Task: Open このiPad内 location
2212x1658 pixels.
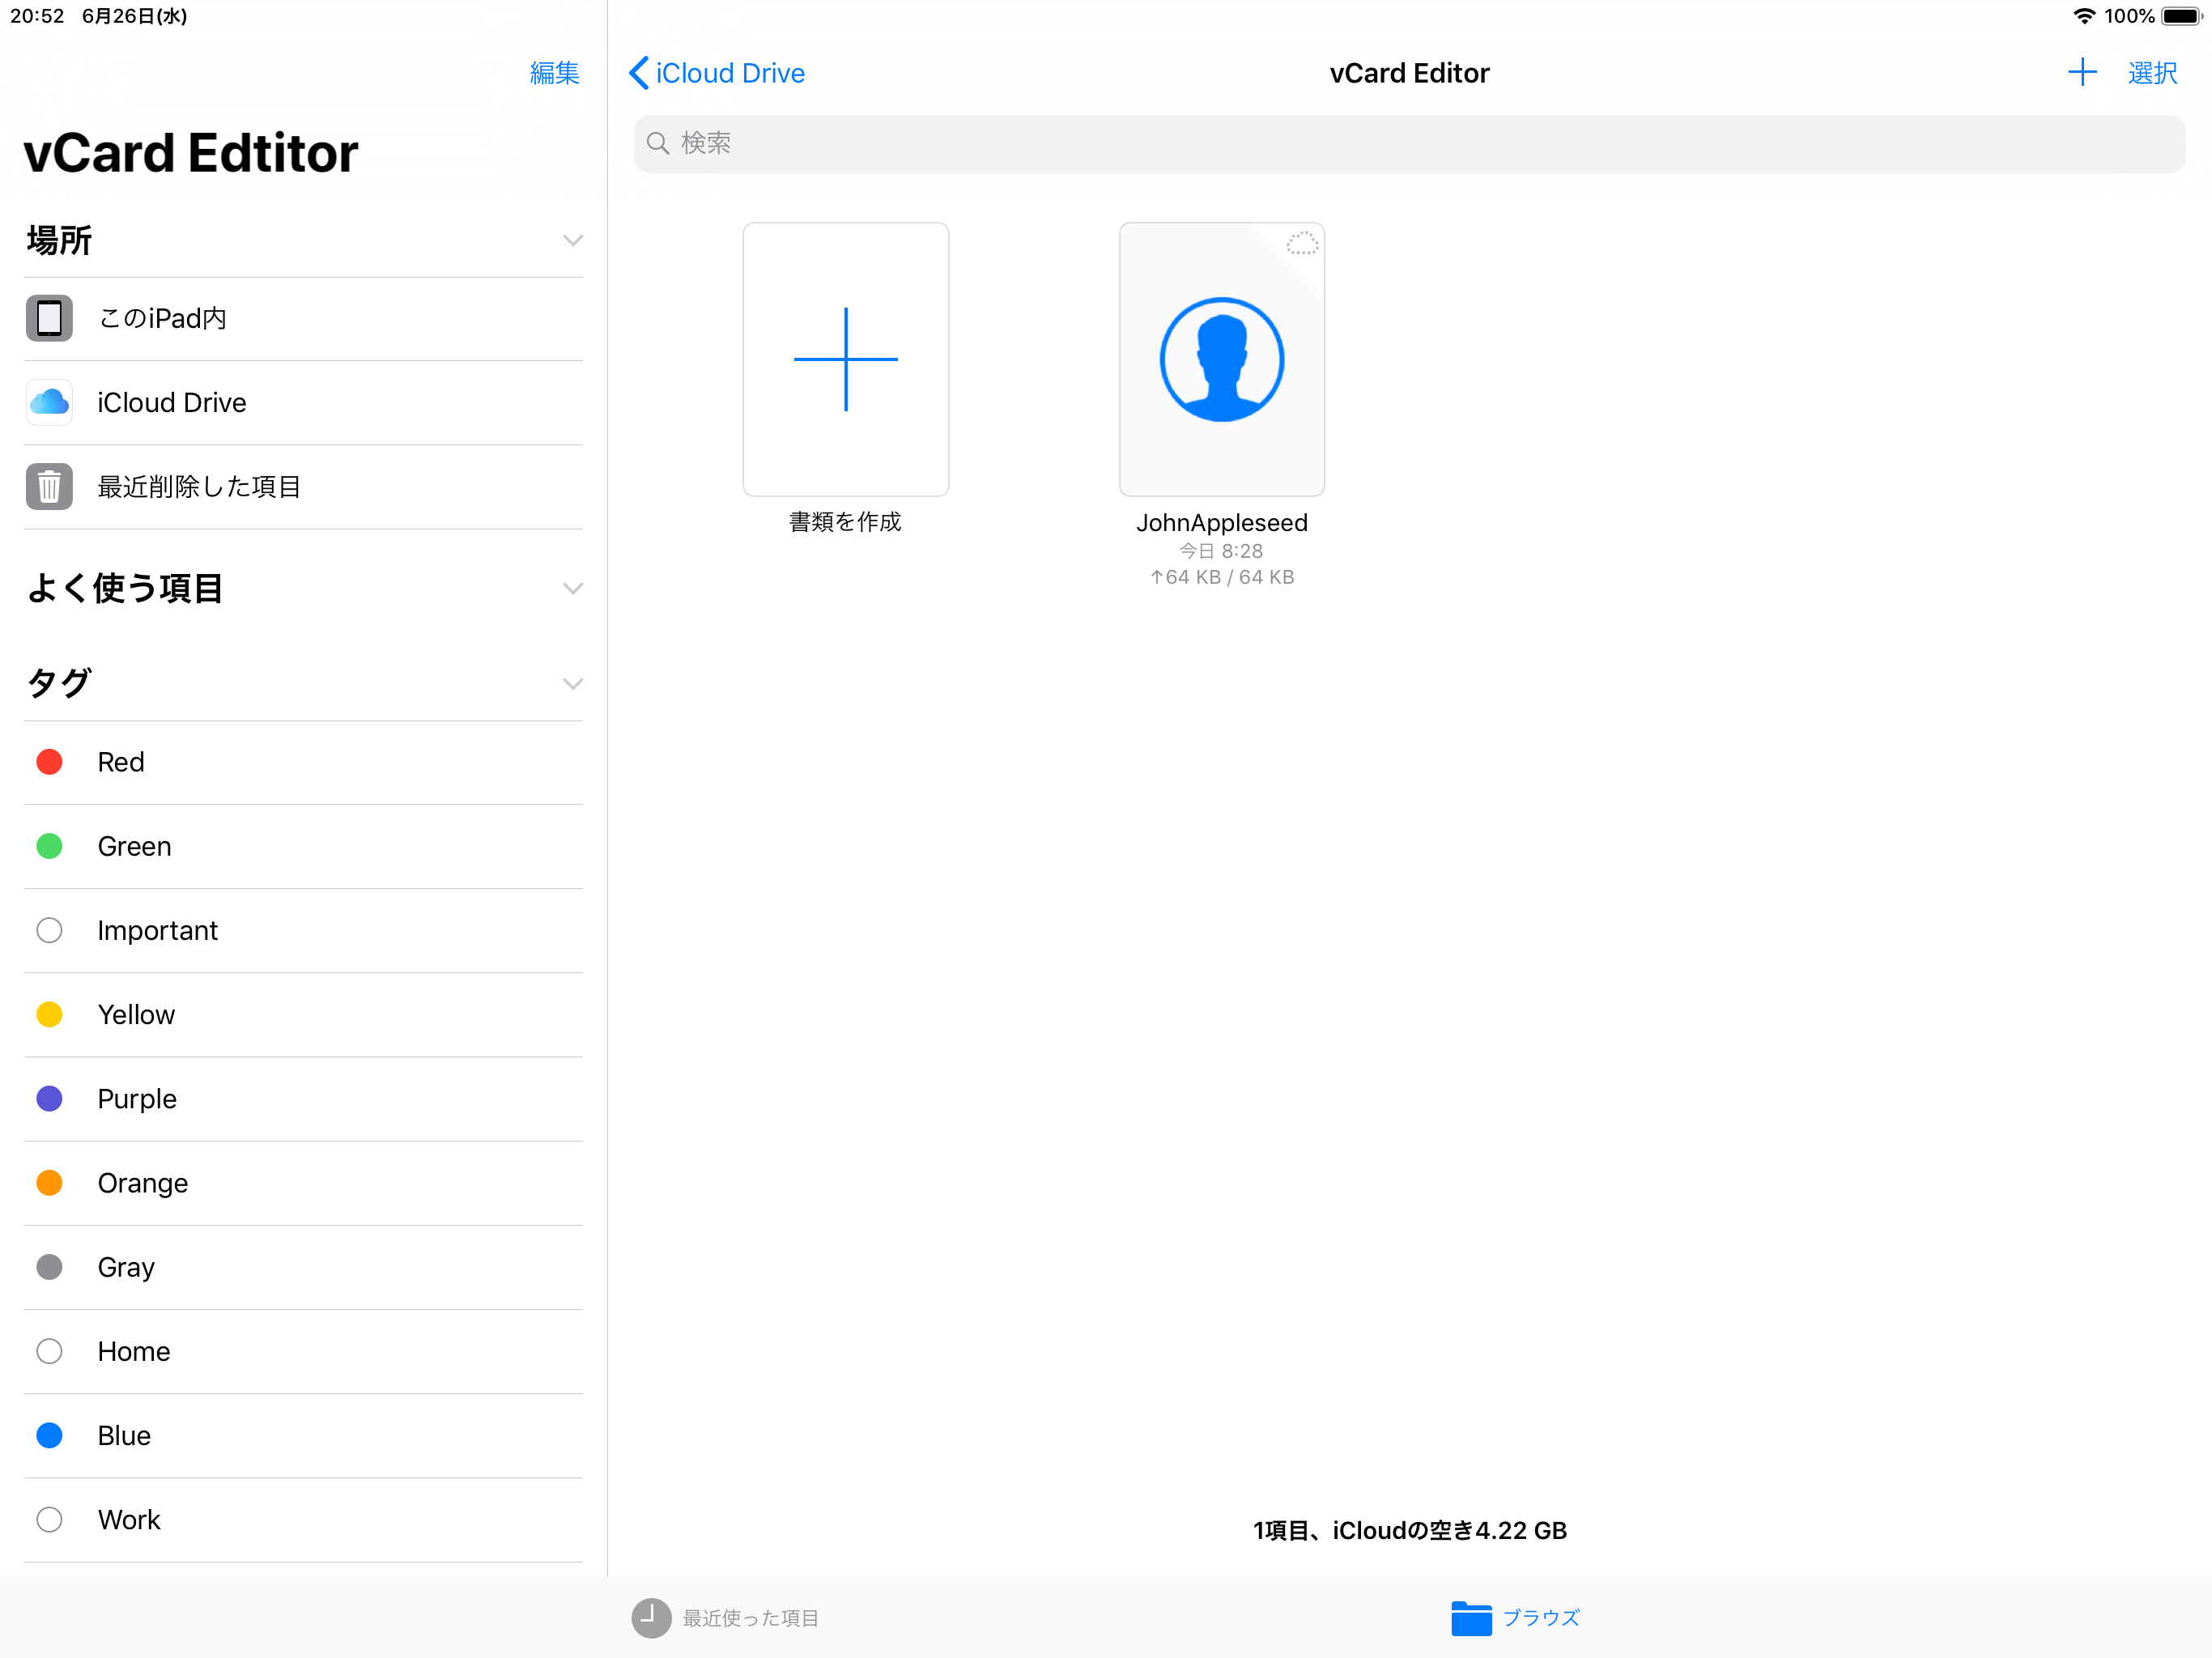Action: coord(303,318)
